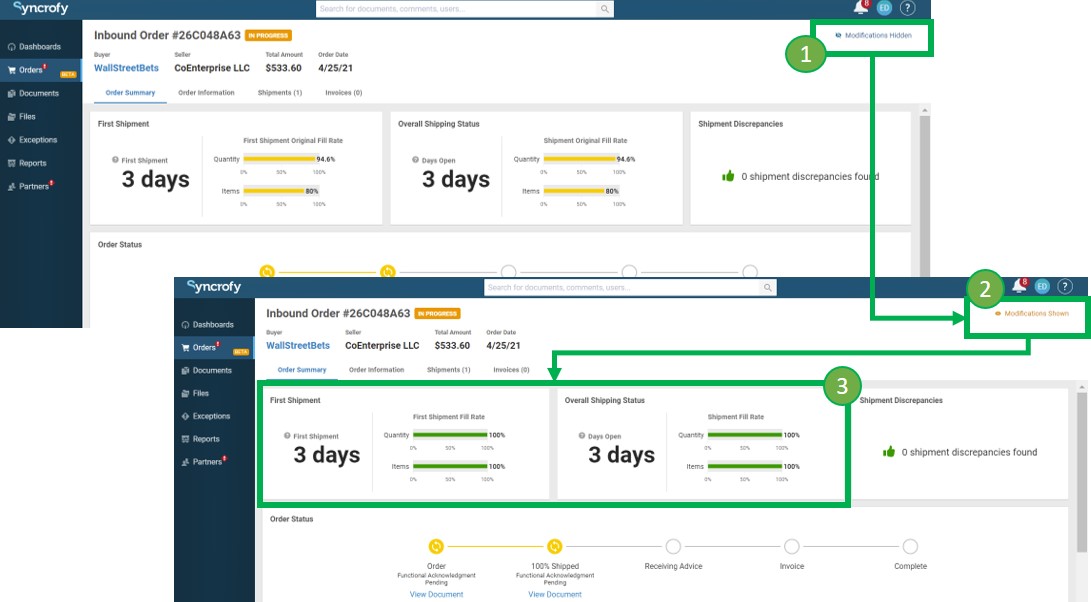Open Reports in the front window sidebar

[200, 439]
